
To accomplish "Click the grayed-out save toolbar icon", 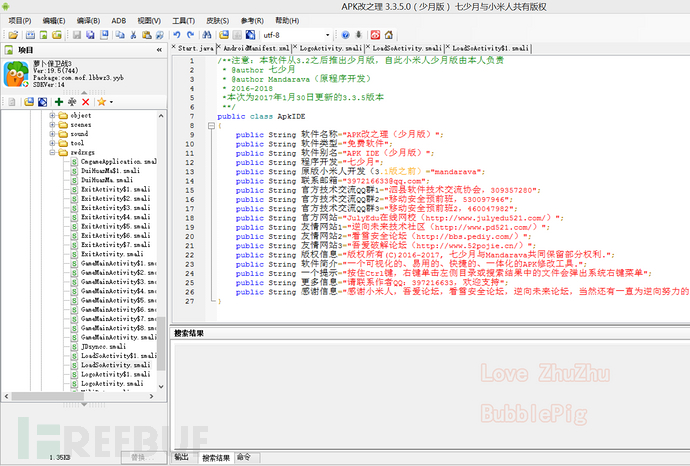I will coord(77,35).
